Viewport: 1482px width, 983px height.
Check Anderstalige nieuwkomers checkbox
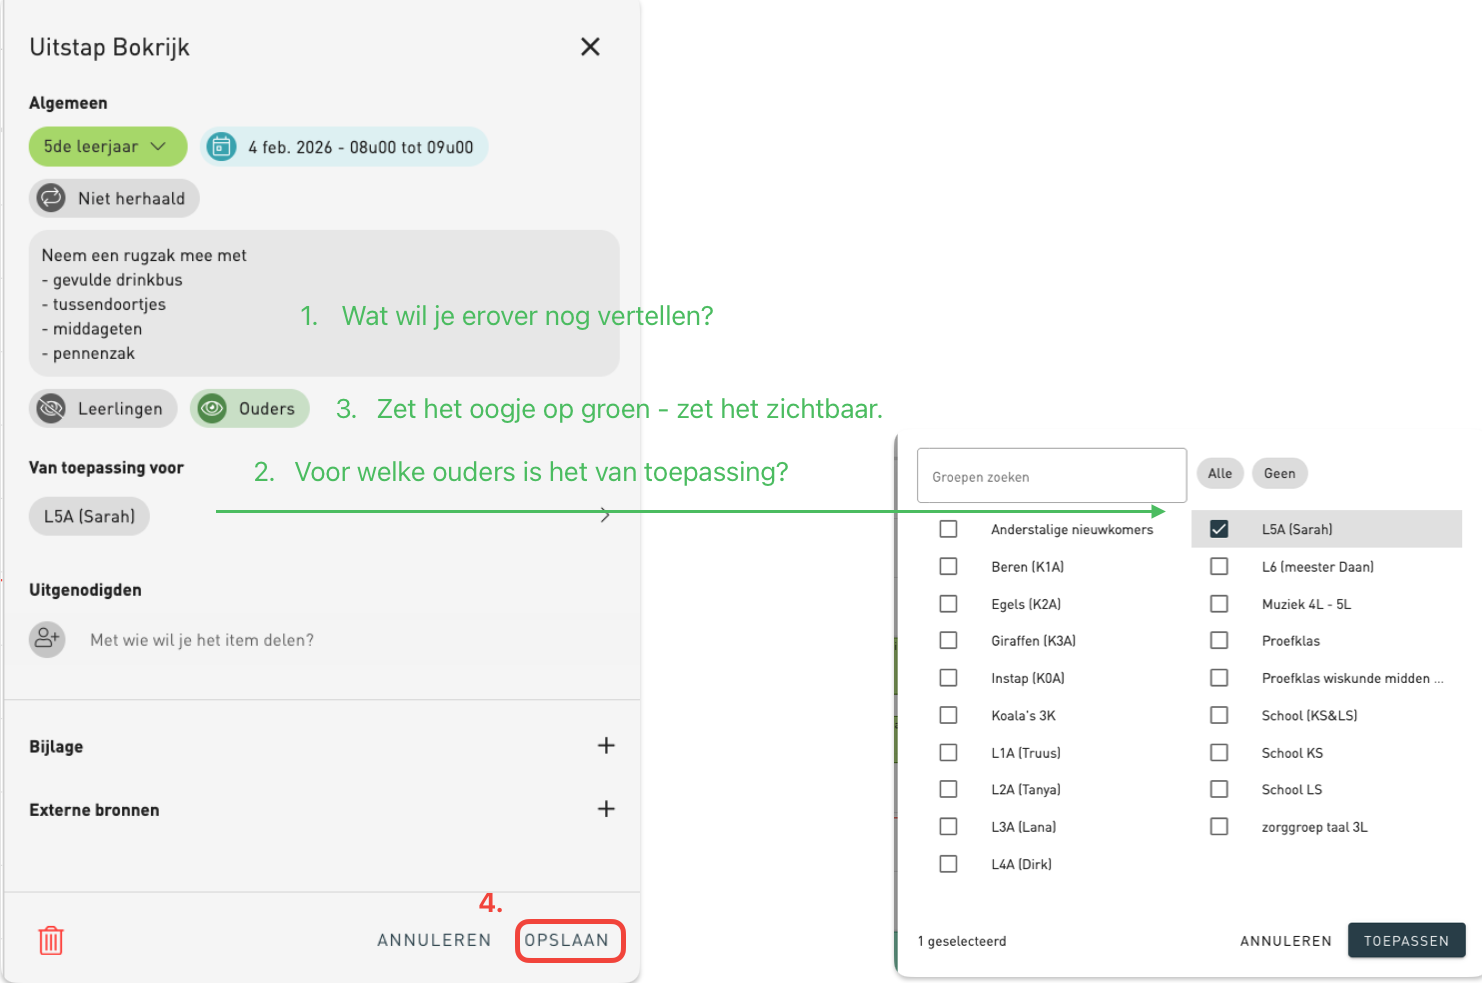(x=949, y=529)
